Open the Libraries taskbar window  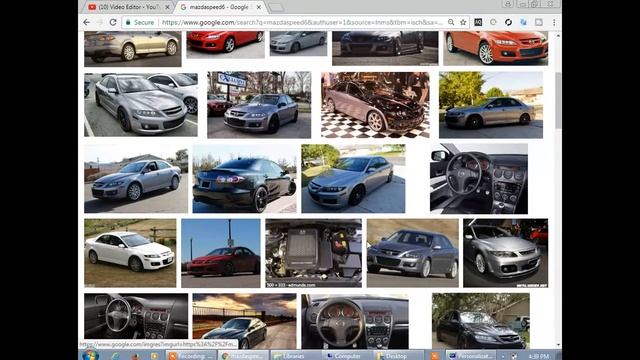pyautogui.click(x=295, y=356)
